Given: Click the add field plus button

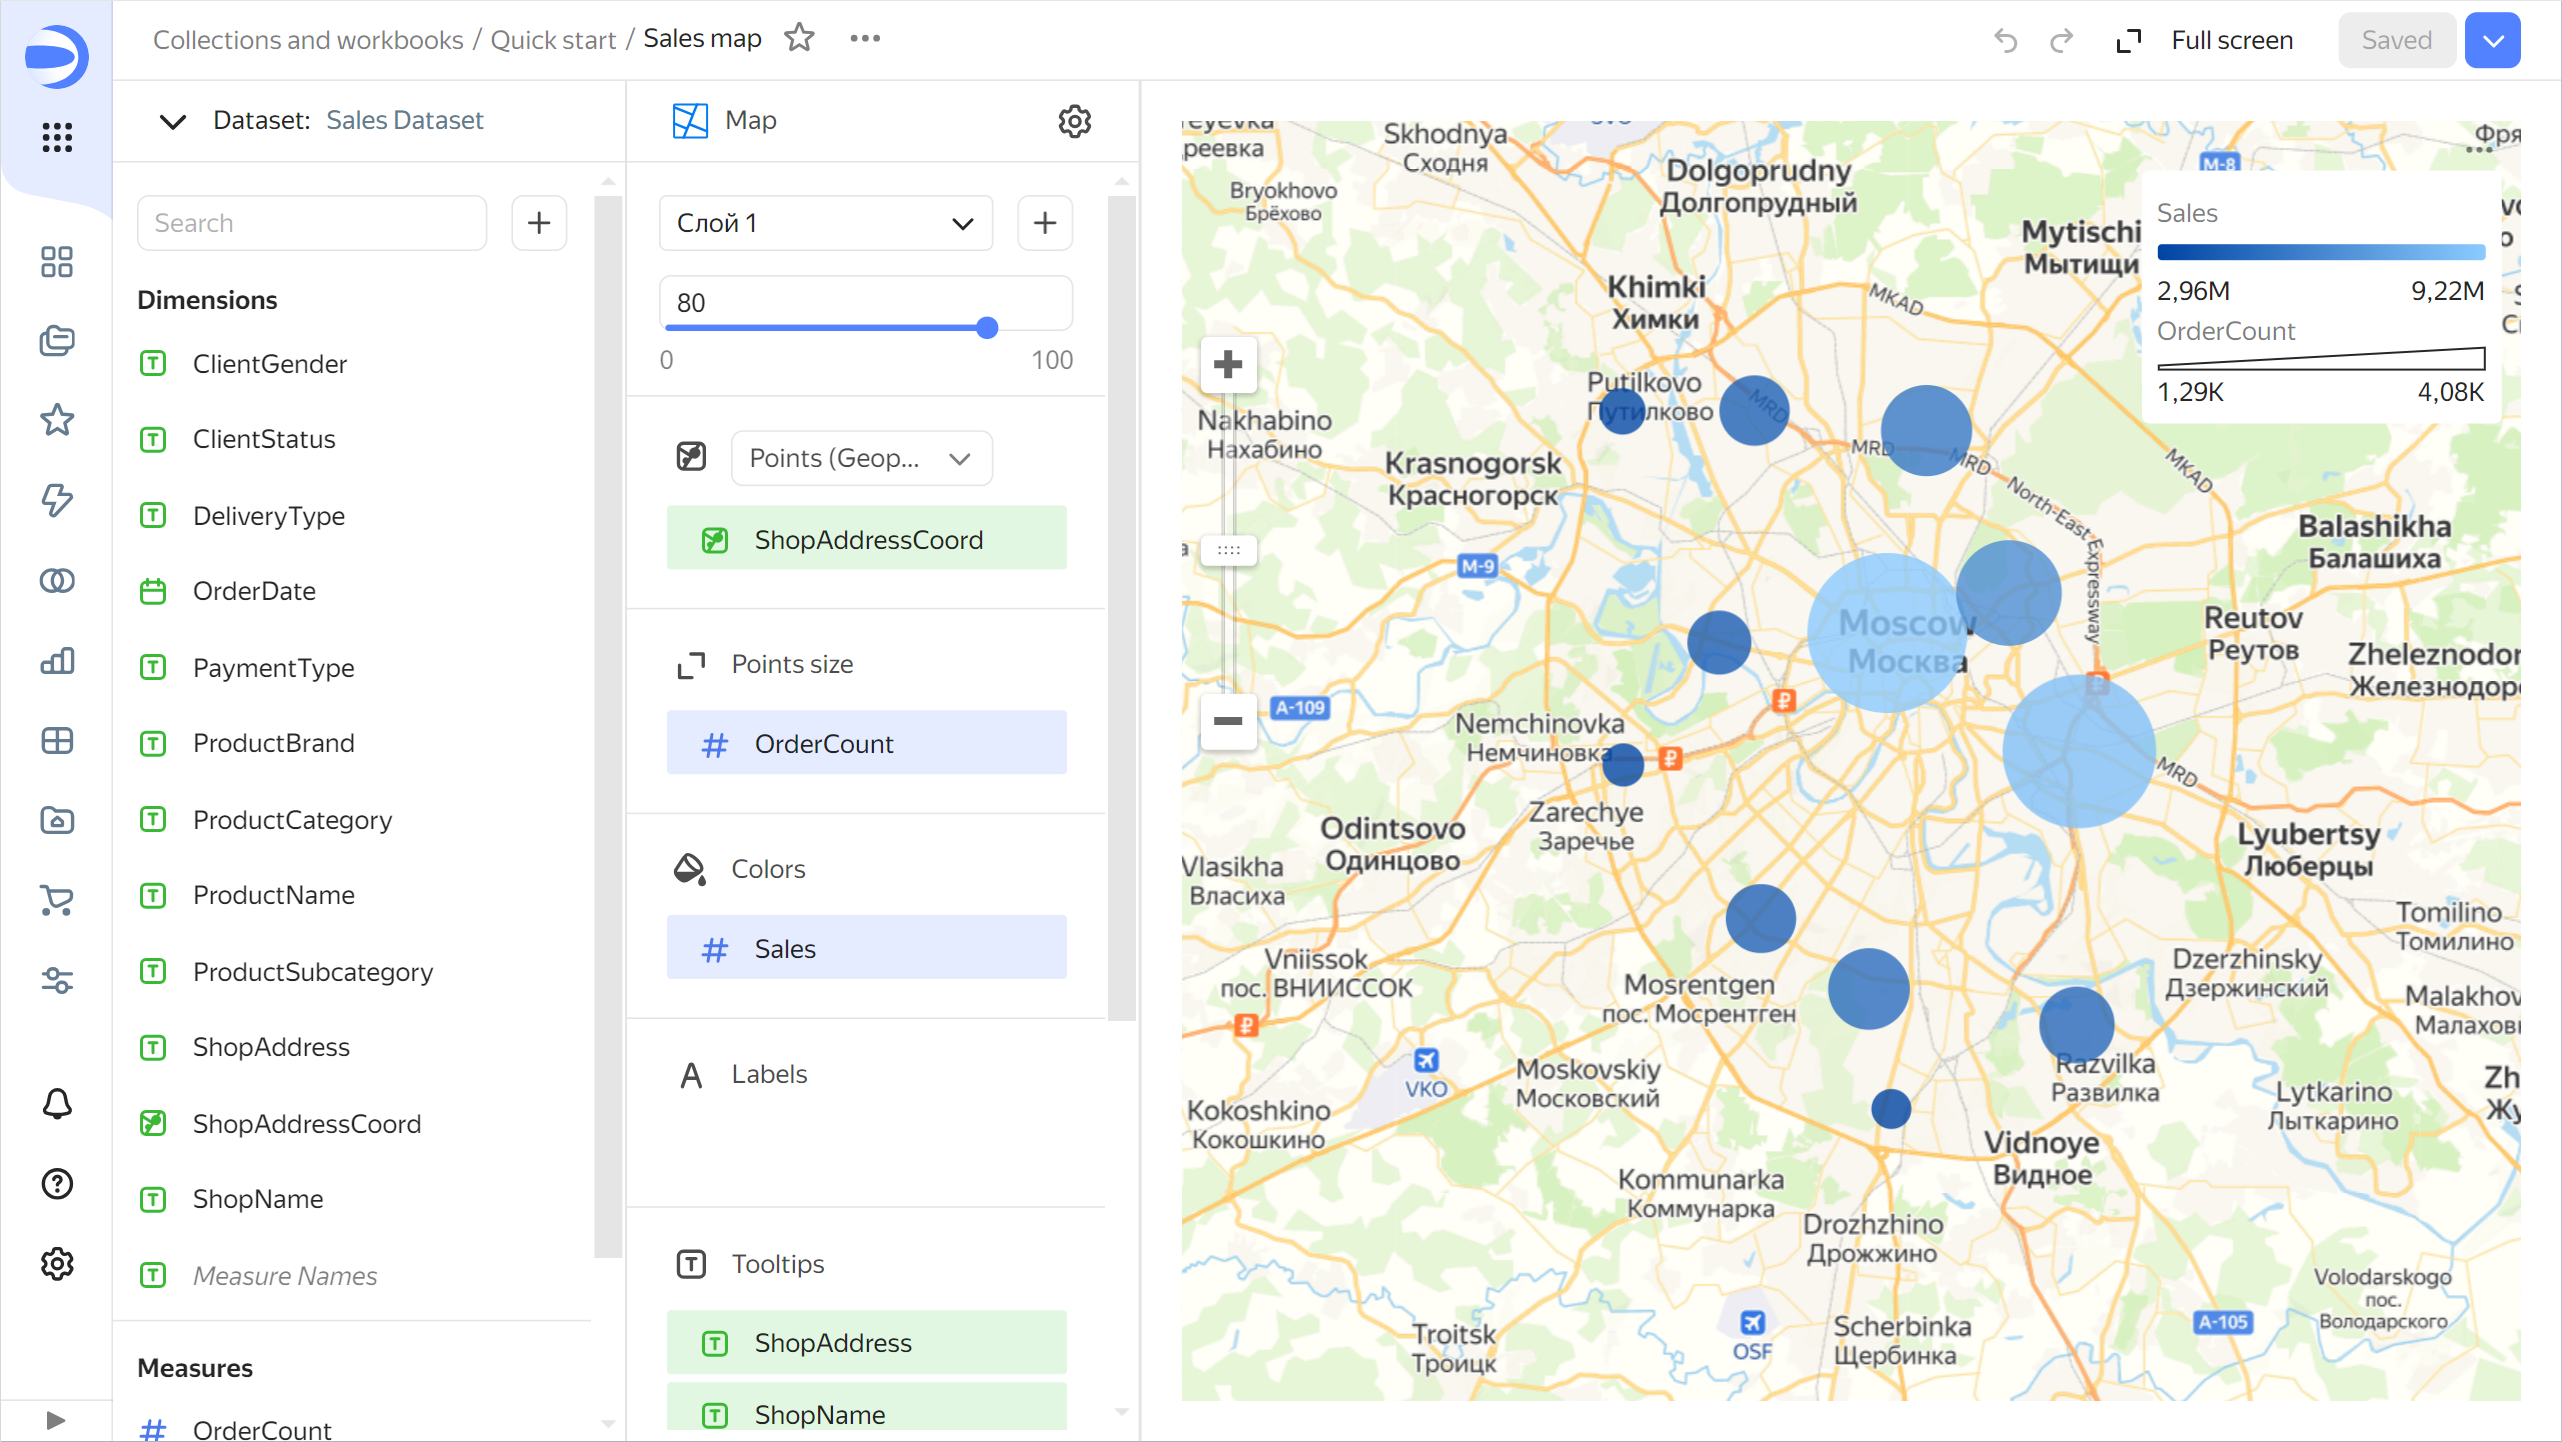Looking at the screenshot, I should coord(539,222).
